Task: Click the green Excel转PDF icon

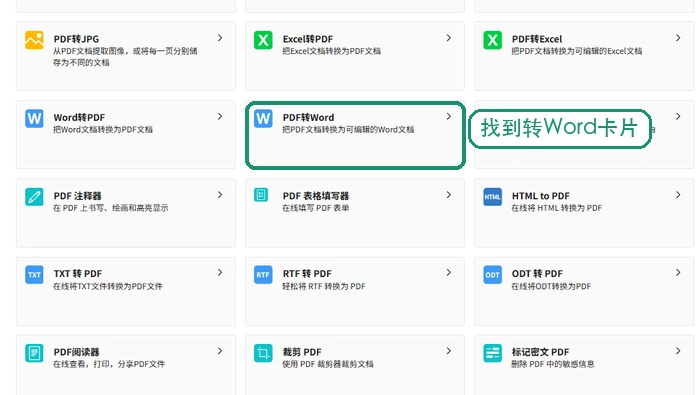Action: click(x=263, y=40)
